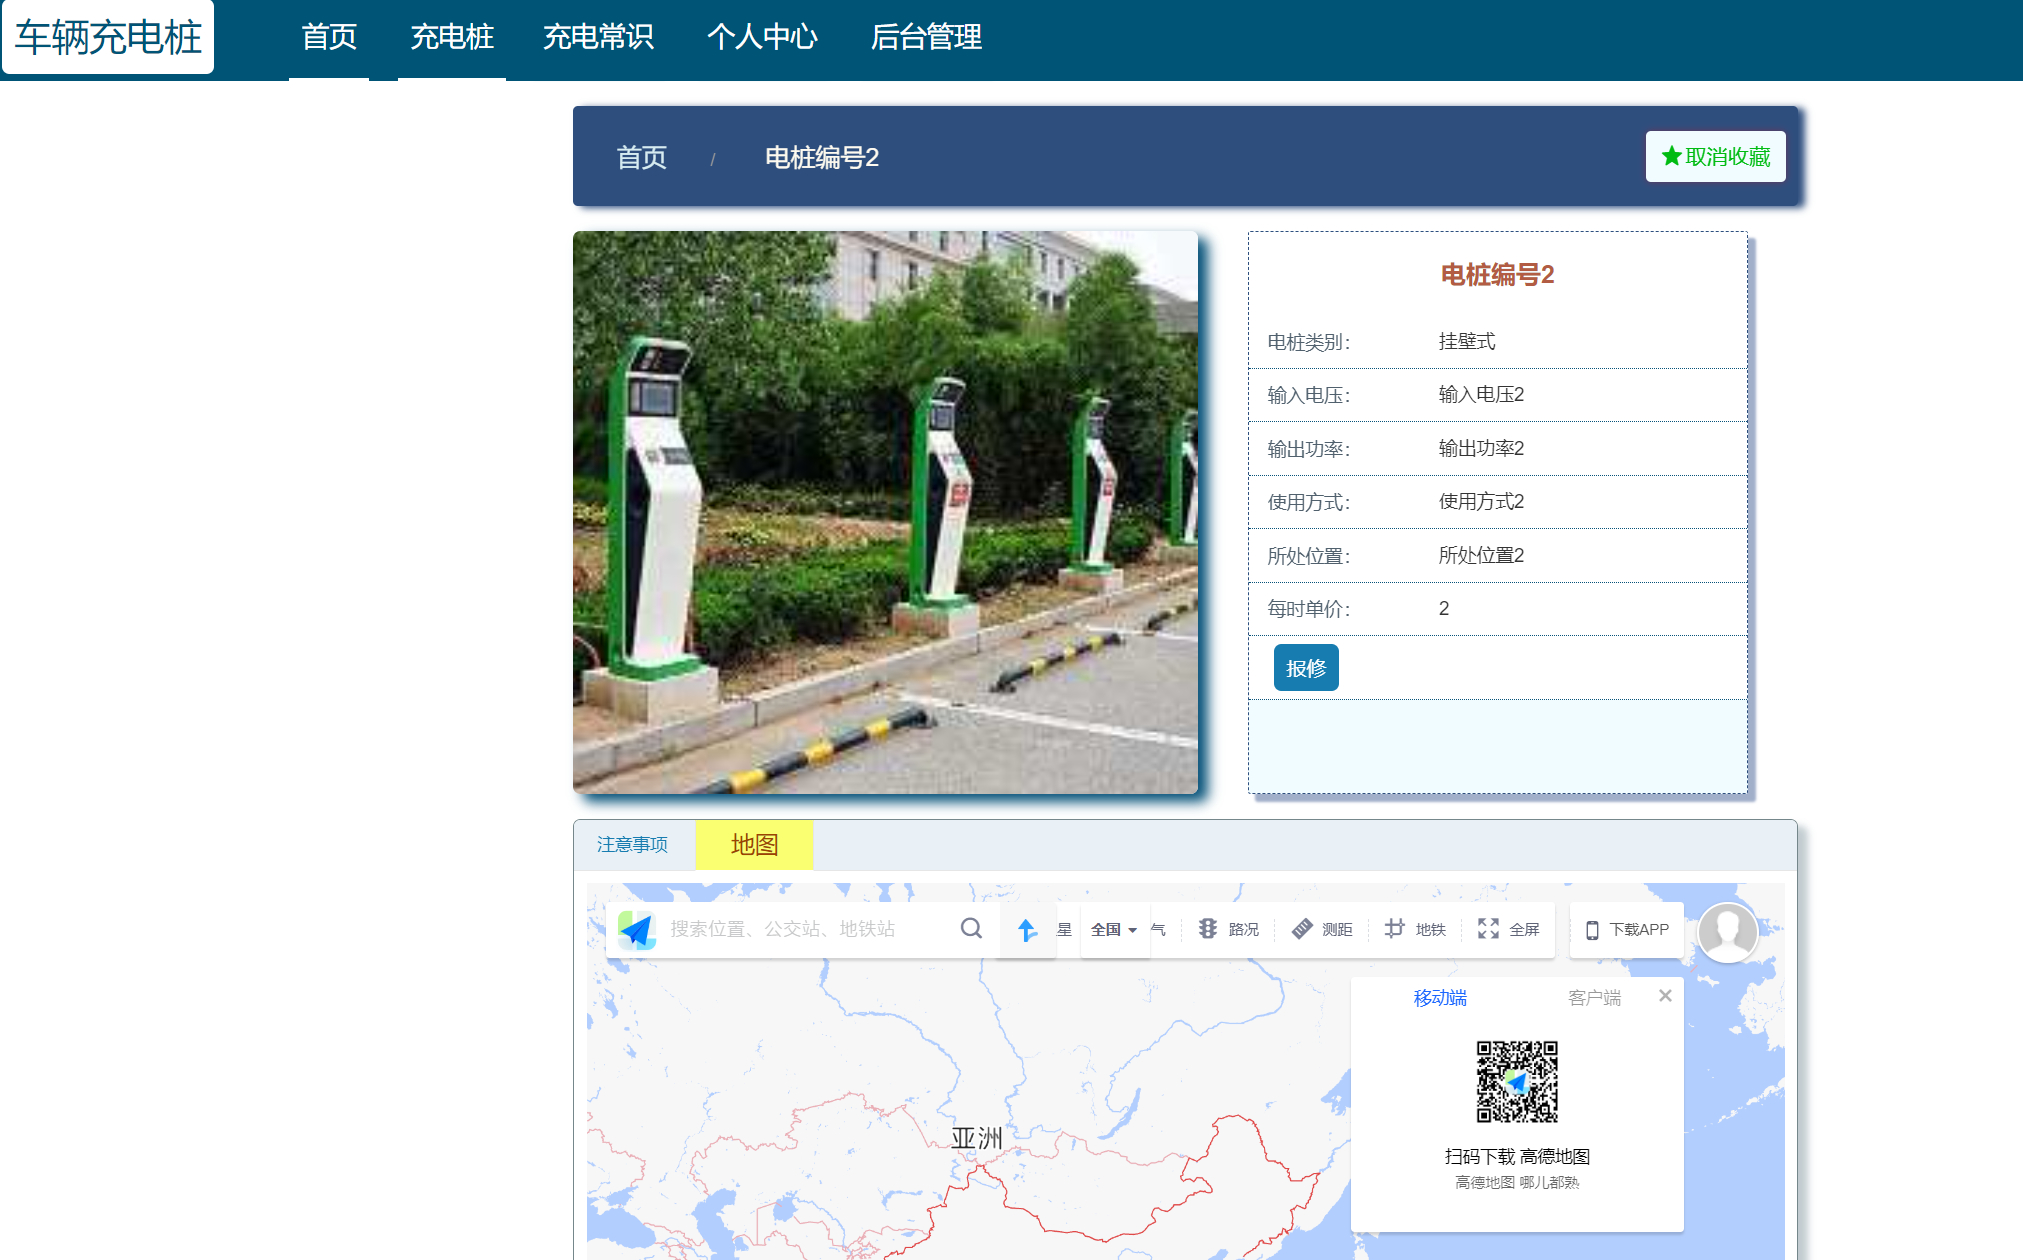This screenshot has height=1260, width=2023.
Task: Click the Amap paper-plane logo icon
Action: [636, 930]
